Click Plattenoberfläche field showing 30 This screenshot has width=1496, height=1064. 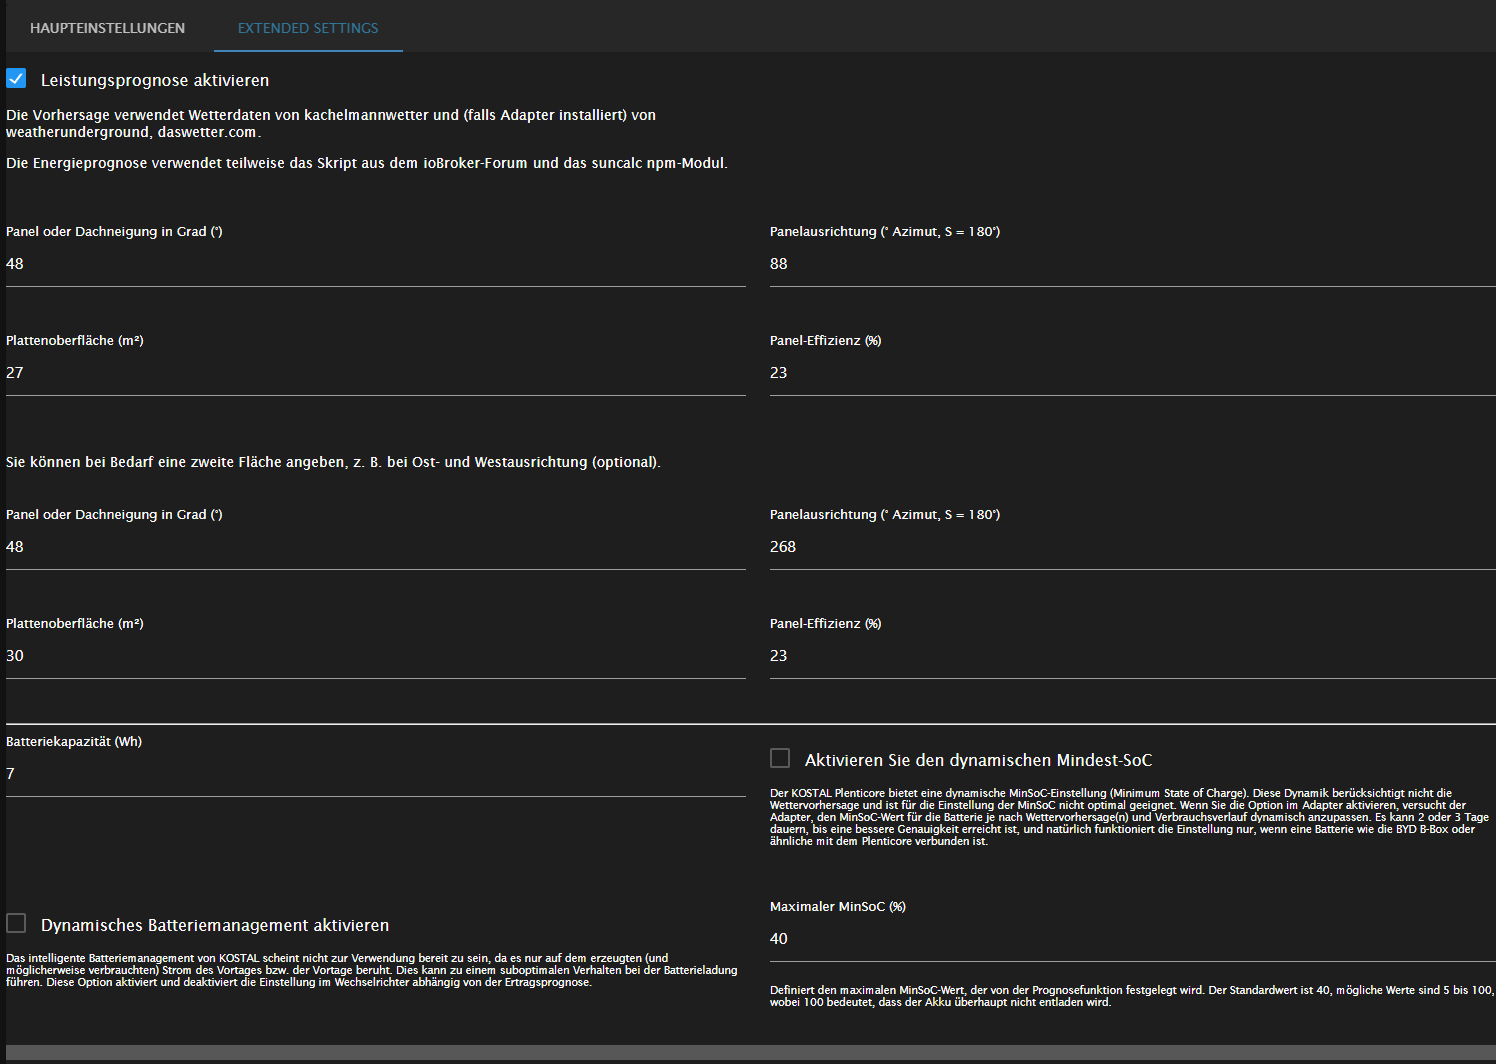375,656
